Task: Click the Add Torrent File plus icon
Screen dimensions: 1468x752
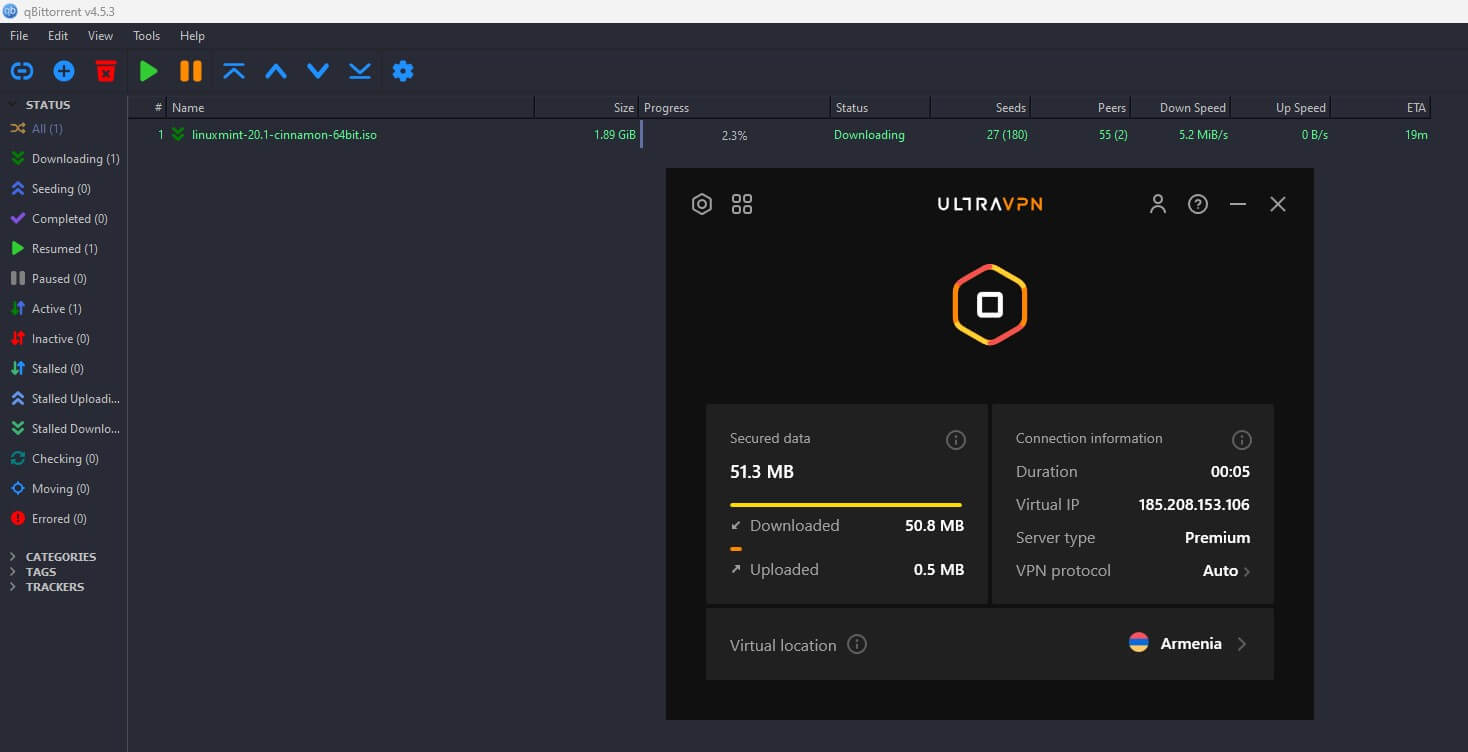Action: pyautogui.click(x=64, y=71)
